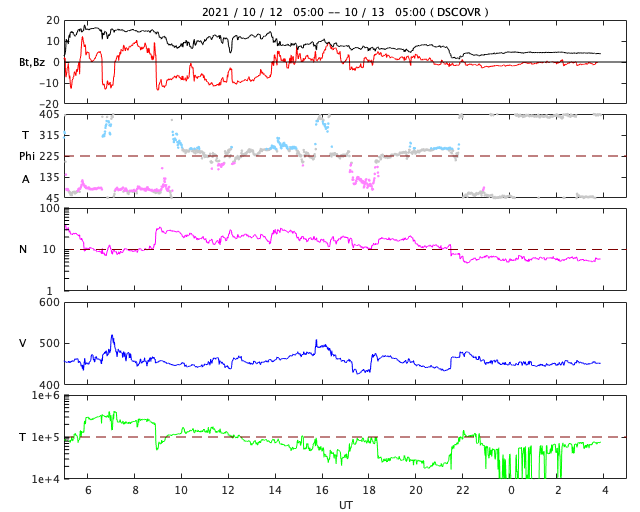Click the V speed axis label

(x=23, y=343)
